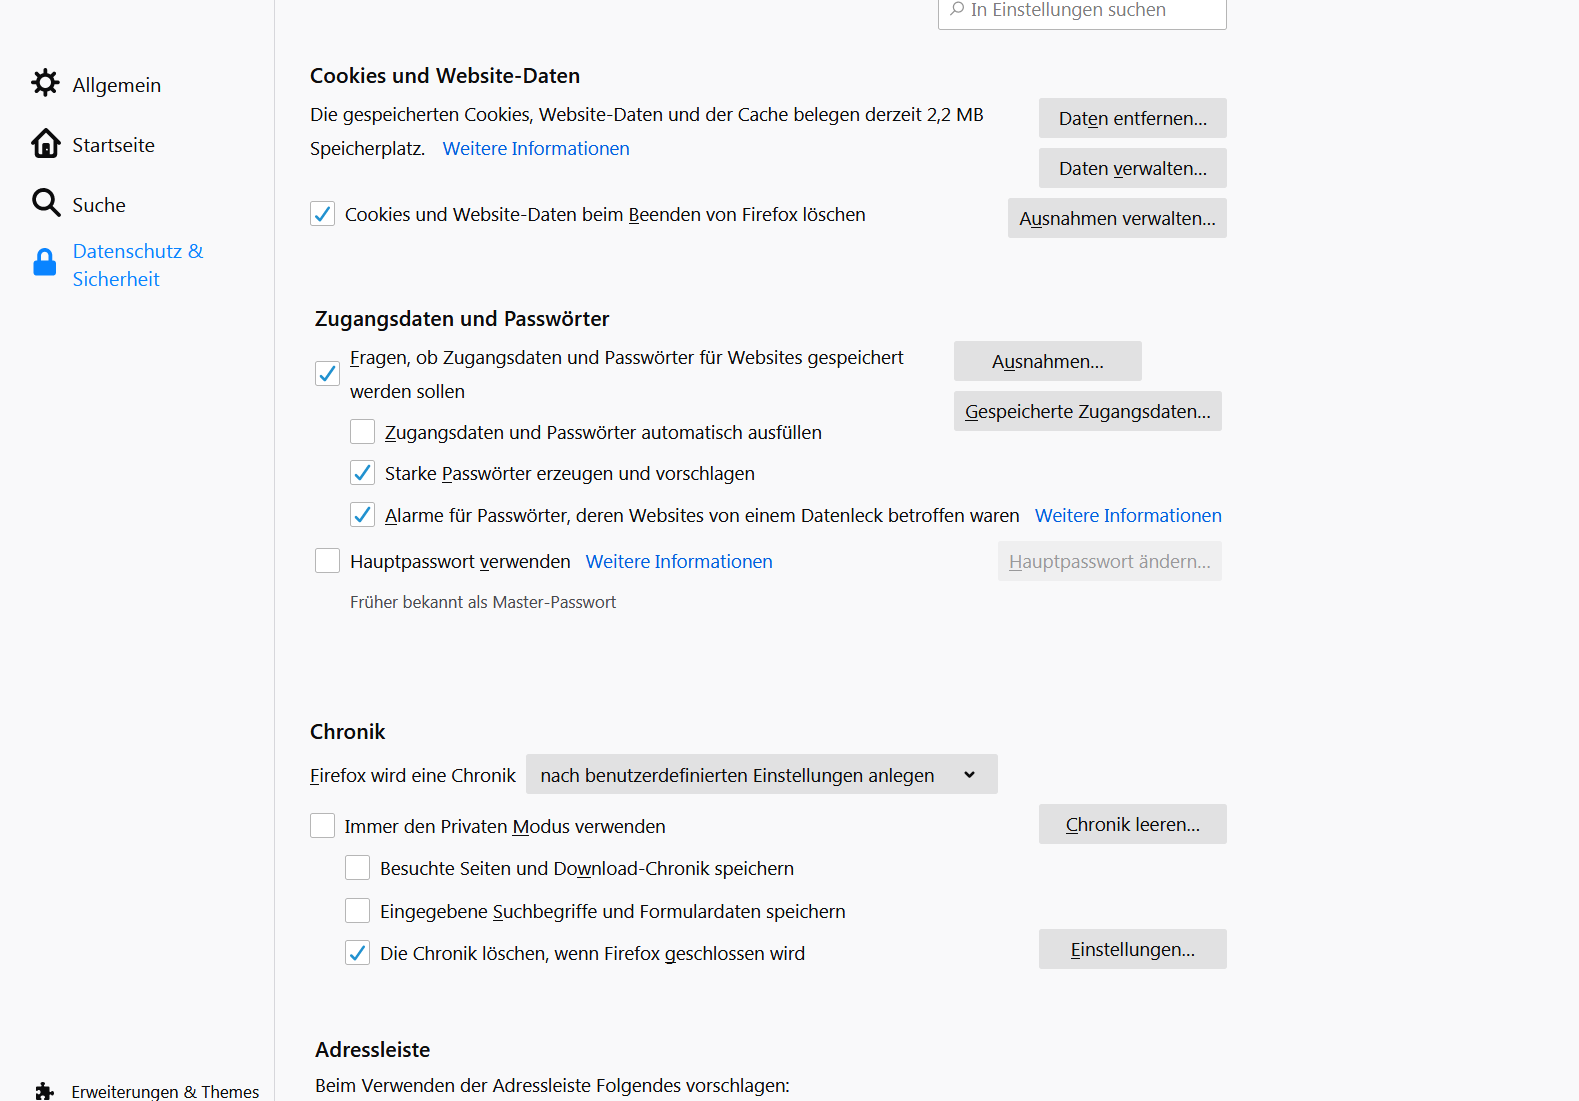Uncheck delete cookies when Firefox closes
Viewport: 1579px width, 1101px height.
click(322, 214)
